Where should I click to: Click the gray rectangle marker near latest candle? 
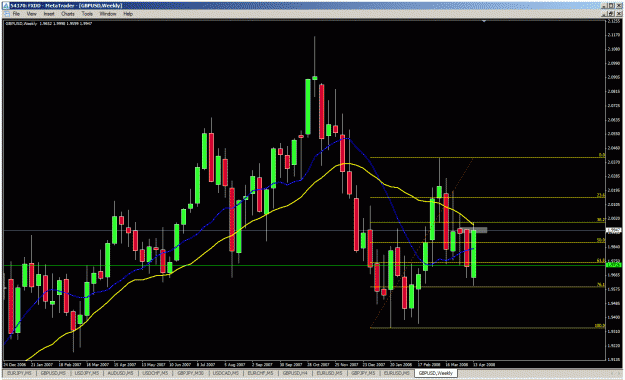tap(475, 230)
